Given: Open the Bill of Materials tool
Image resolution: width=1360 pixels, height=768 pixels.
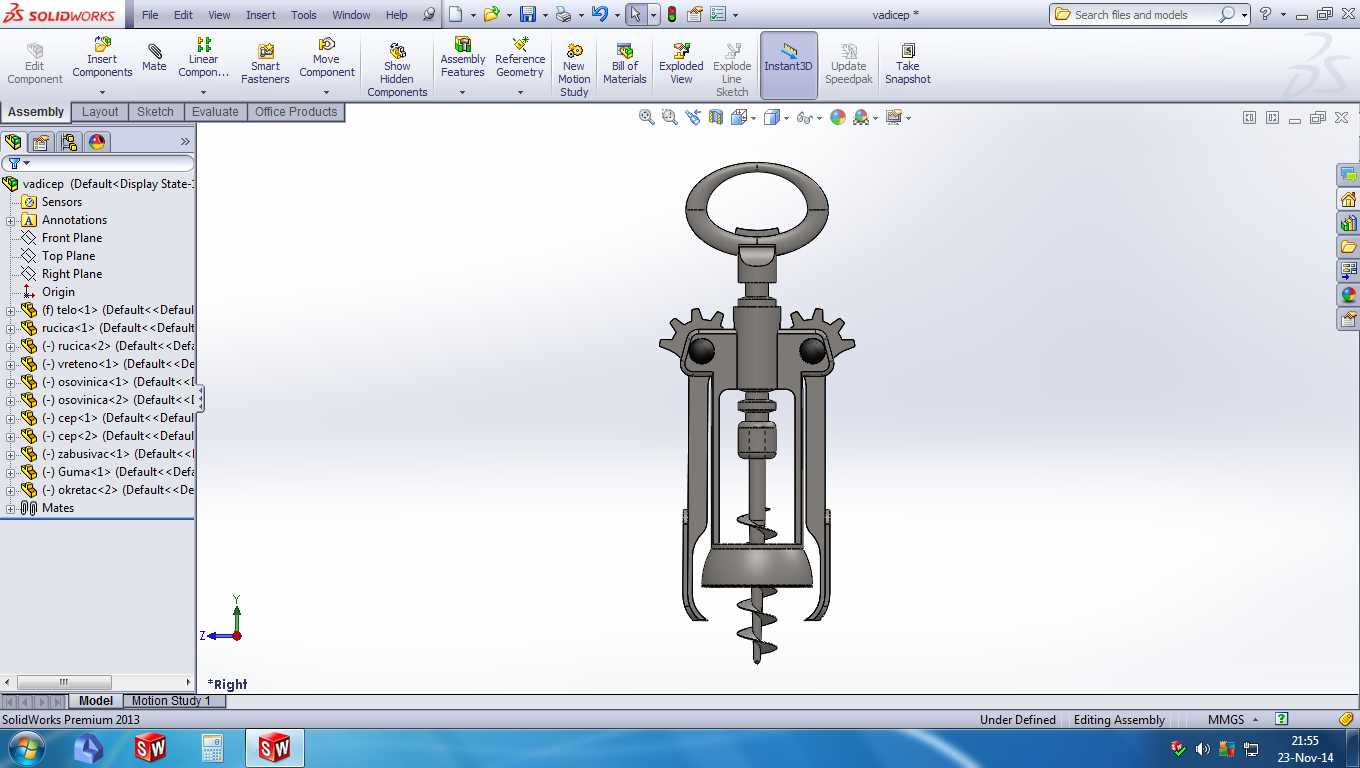Looking at the screenshot, I should click(x=625, y=64).
